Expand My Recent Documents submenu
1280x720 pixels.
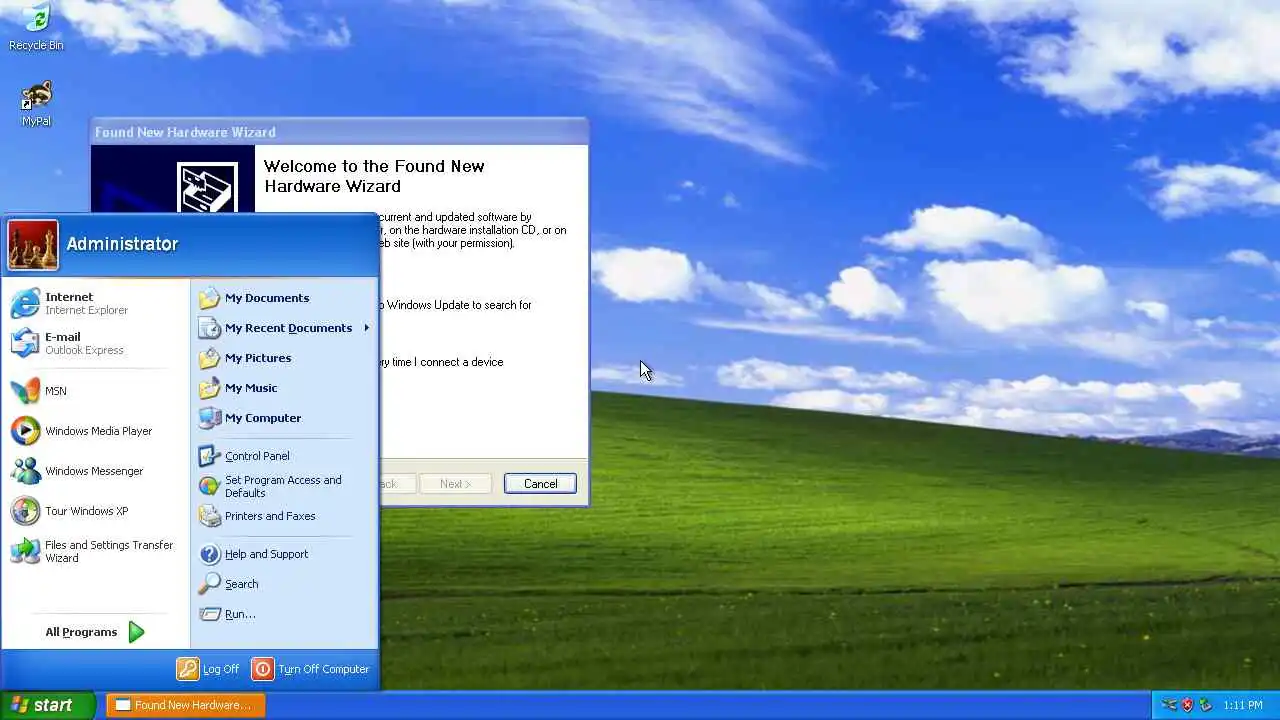coord(284,328)
